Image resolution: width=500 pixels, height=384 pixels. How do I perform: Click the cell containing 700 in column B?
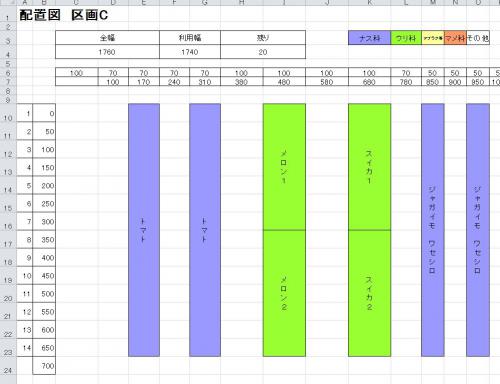[x=44, y=366]
